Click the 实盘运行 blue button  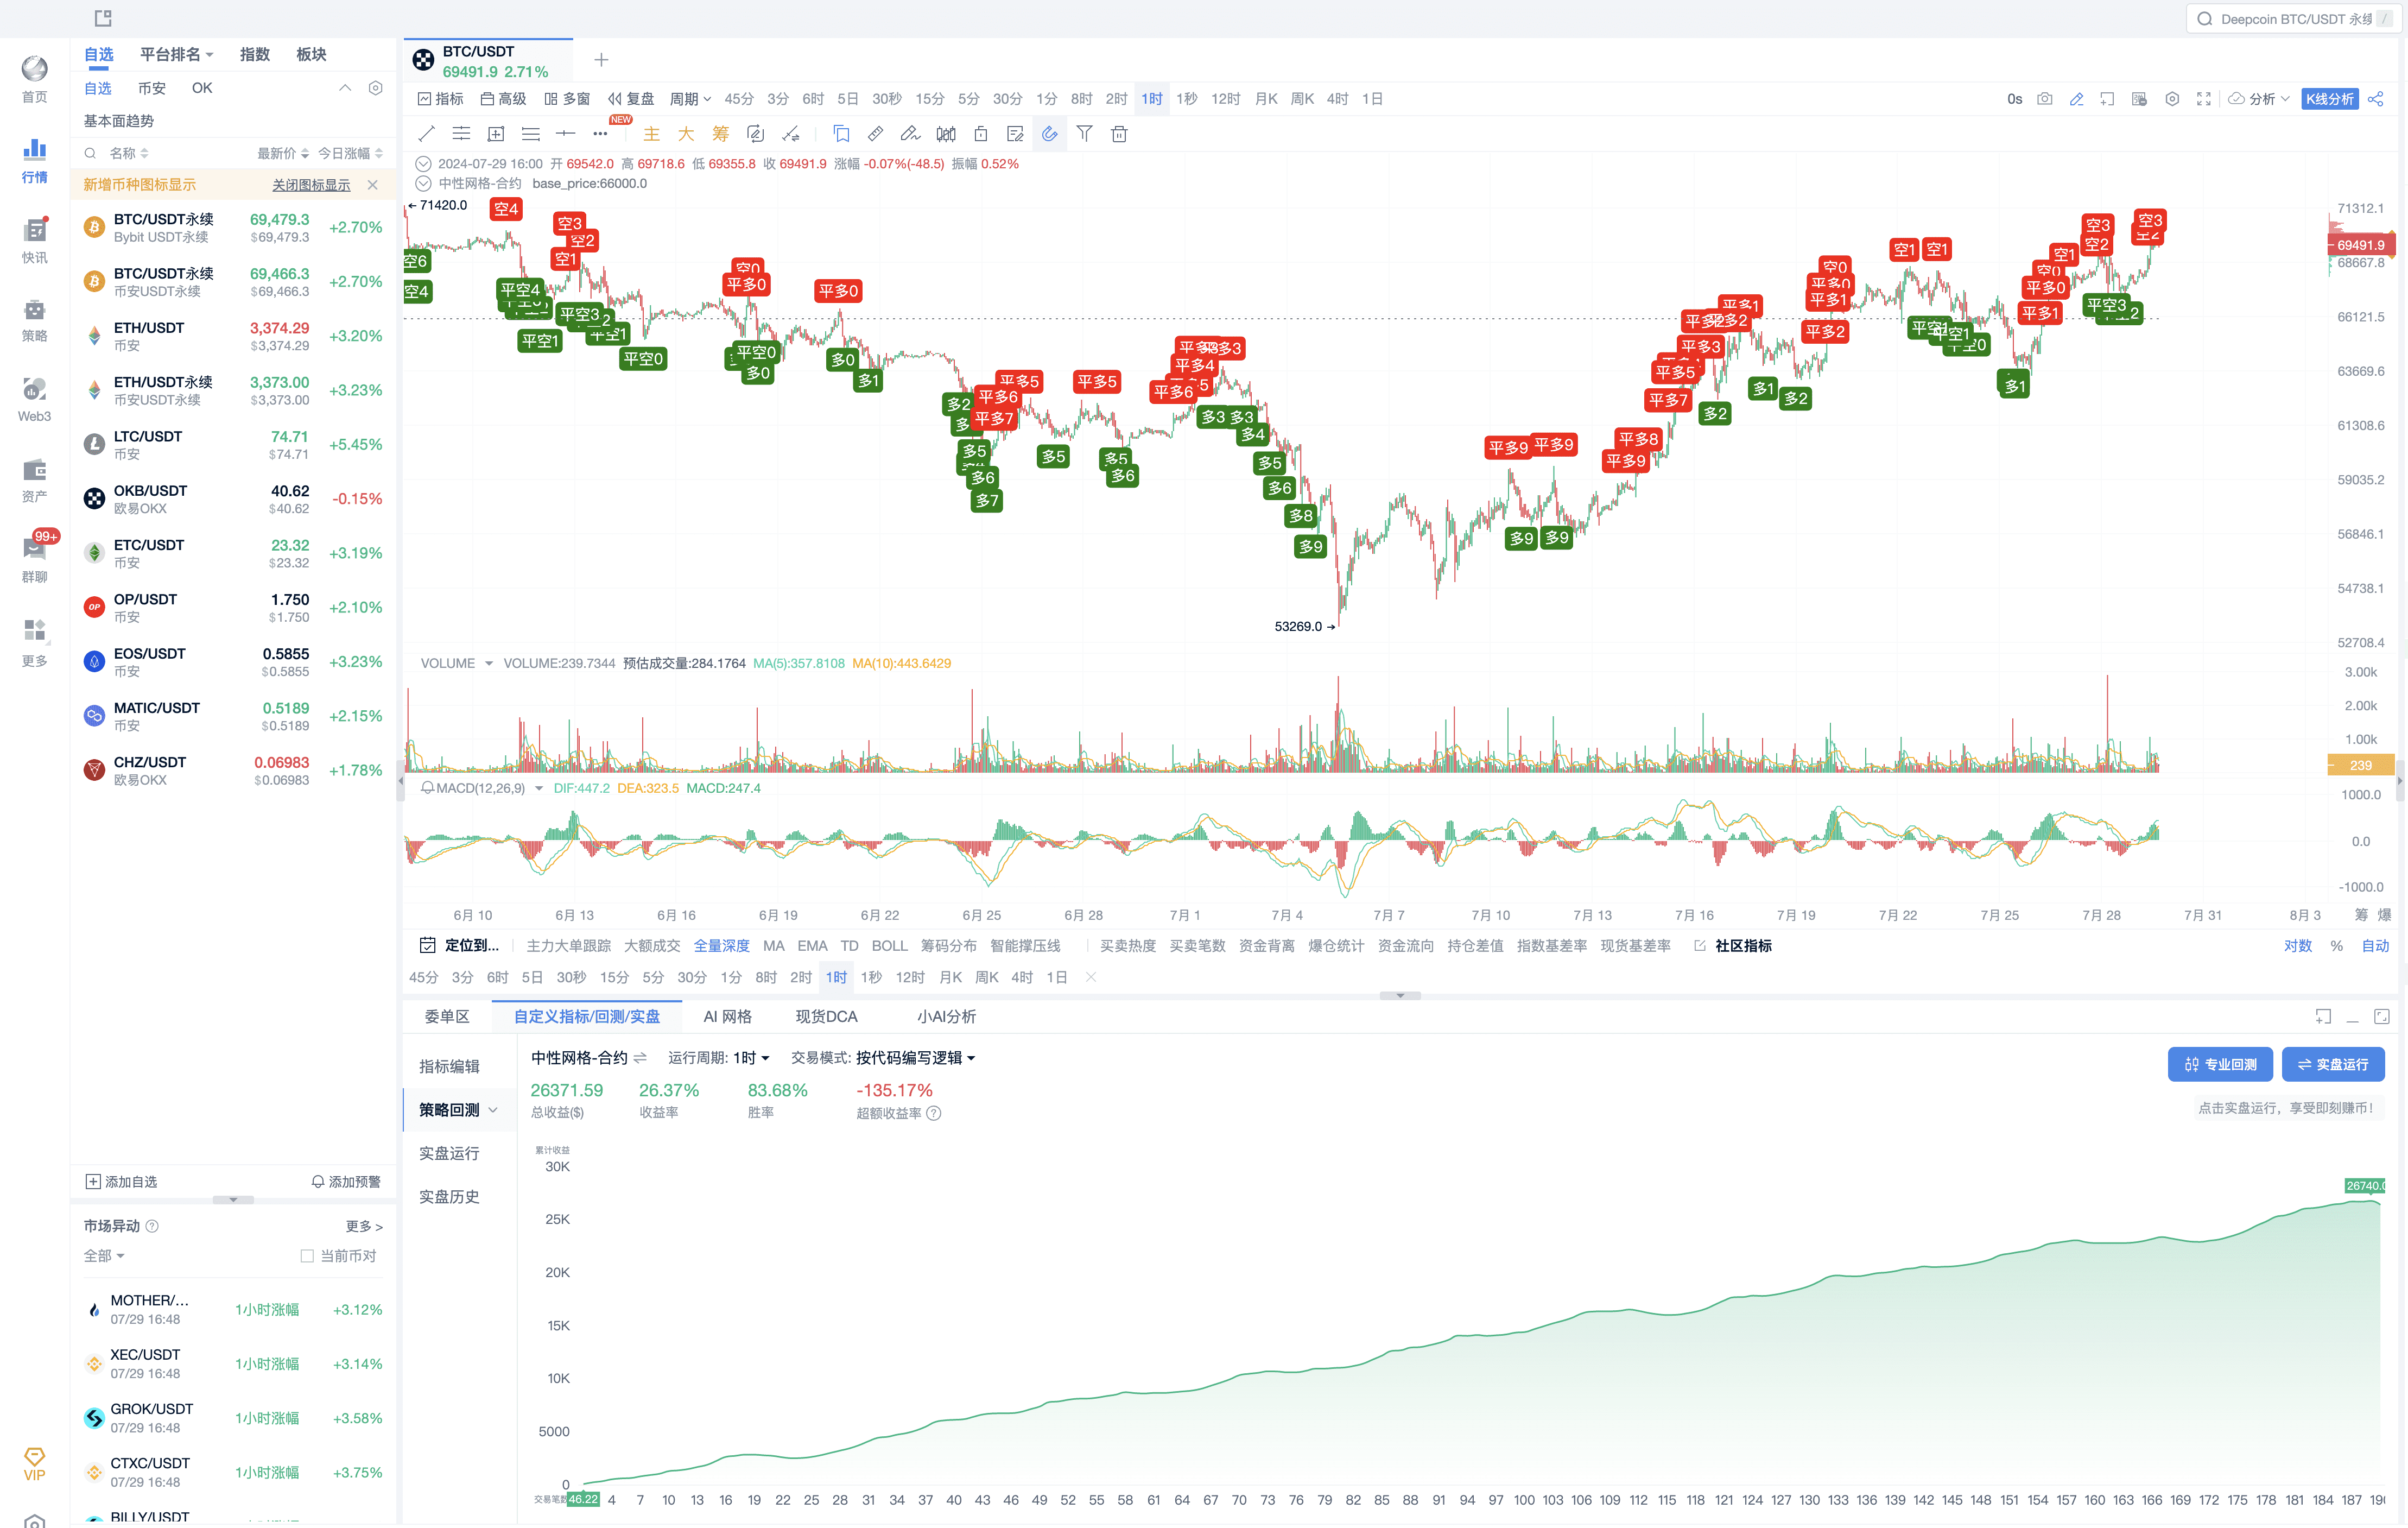(x=2333, y=1065)
